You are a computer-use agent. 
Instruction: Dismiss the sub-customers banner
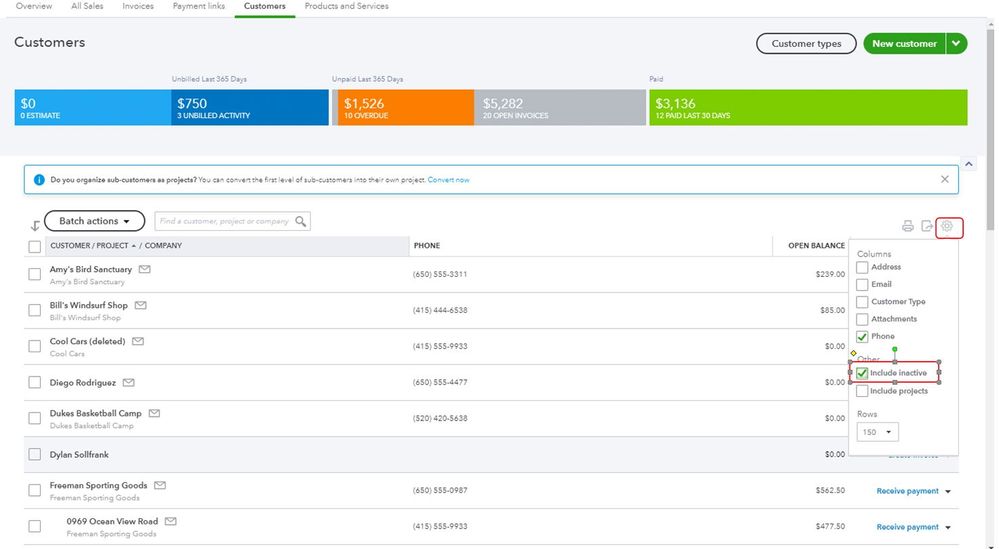945,179
